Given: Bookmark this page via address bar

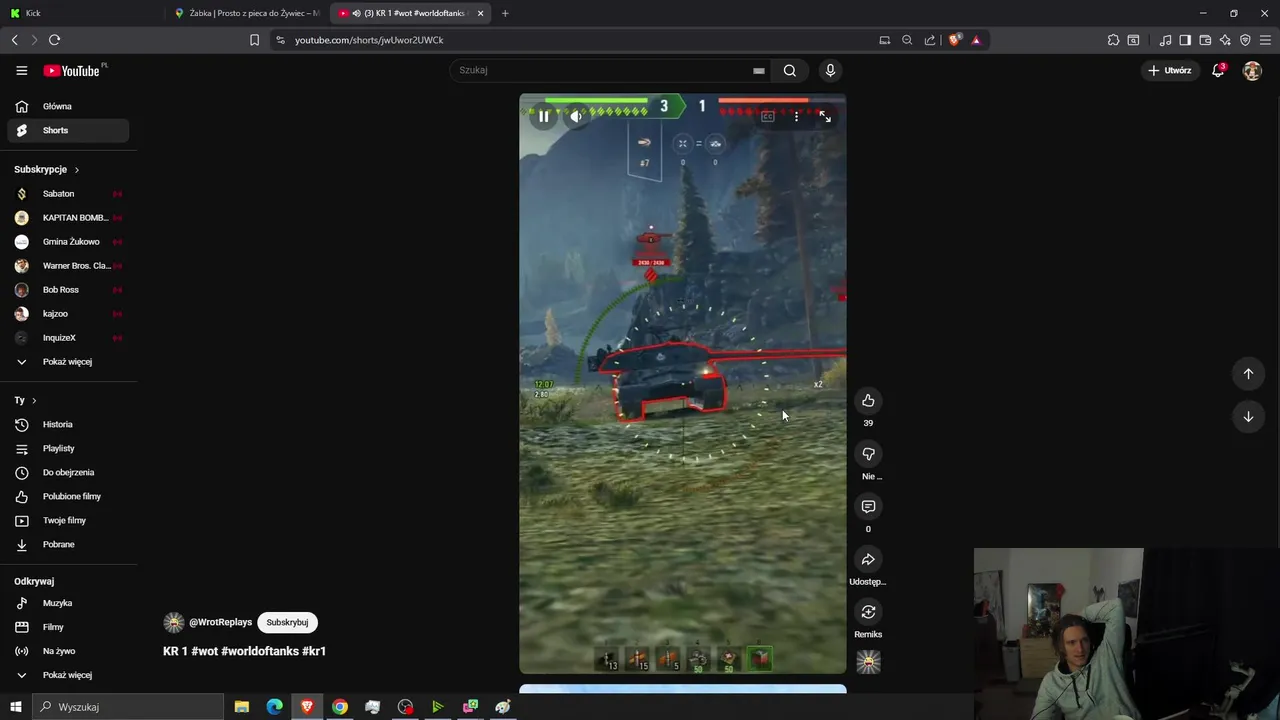Looking at the screenshot, I should [254, 40].
